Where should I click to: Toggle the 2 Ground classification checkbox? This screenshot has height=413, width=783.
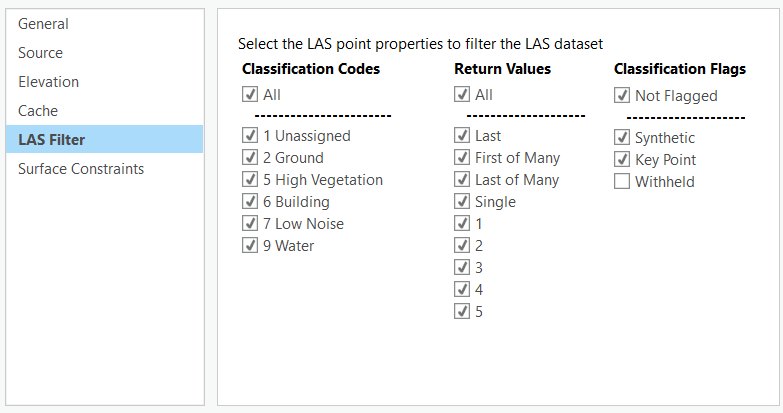[250, 158]
